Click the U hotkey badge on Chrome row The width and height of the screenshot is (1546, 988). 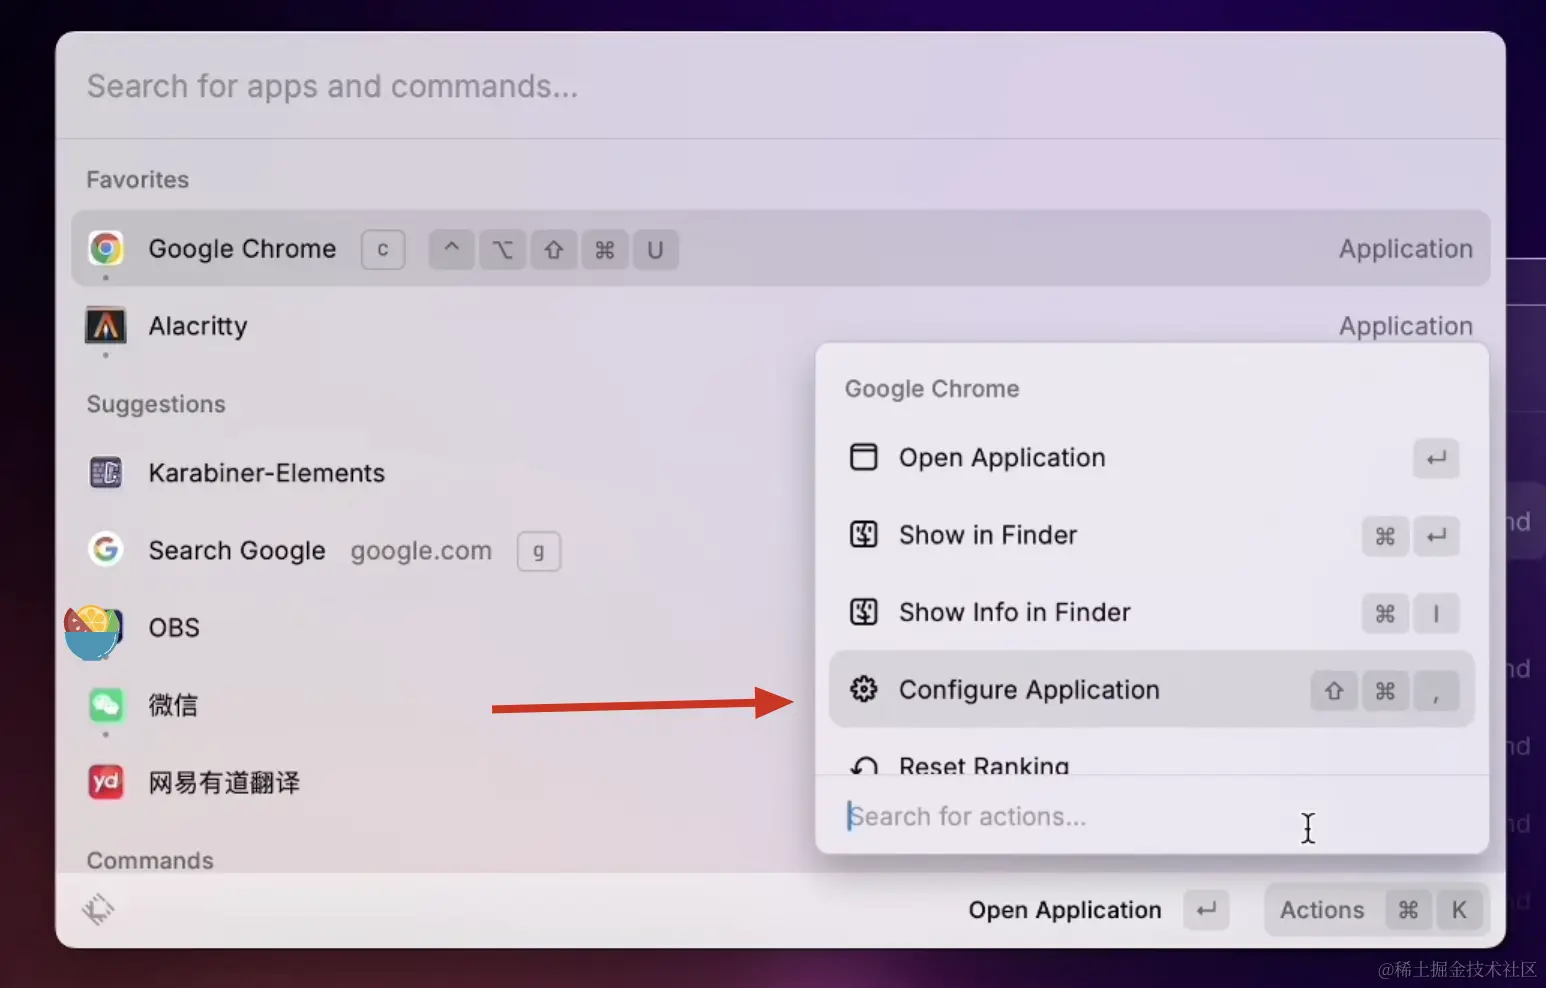(x=655, y=250)
